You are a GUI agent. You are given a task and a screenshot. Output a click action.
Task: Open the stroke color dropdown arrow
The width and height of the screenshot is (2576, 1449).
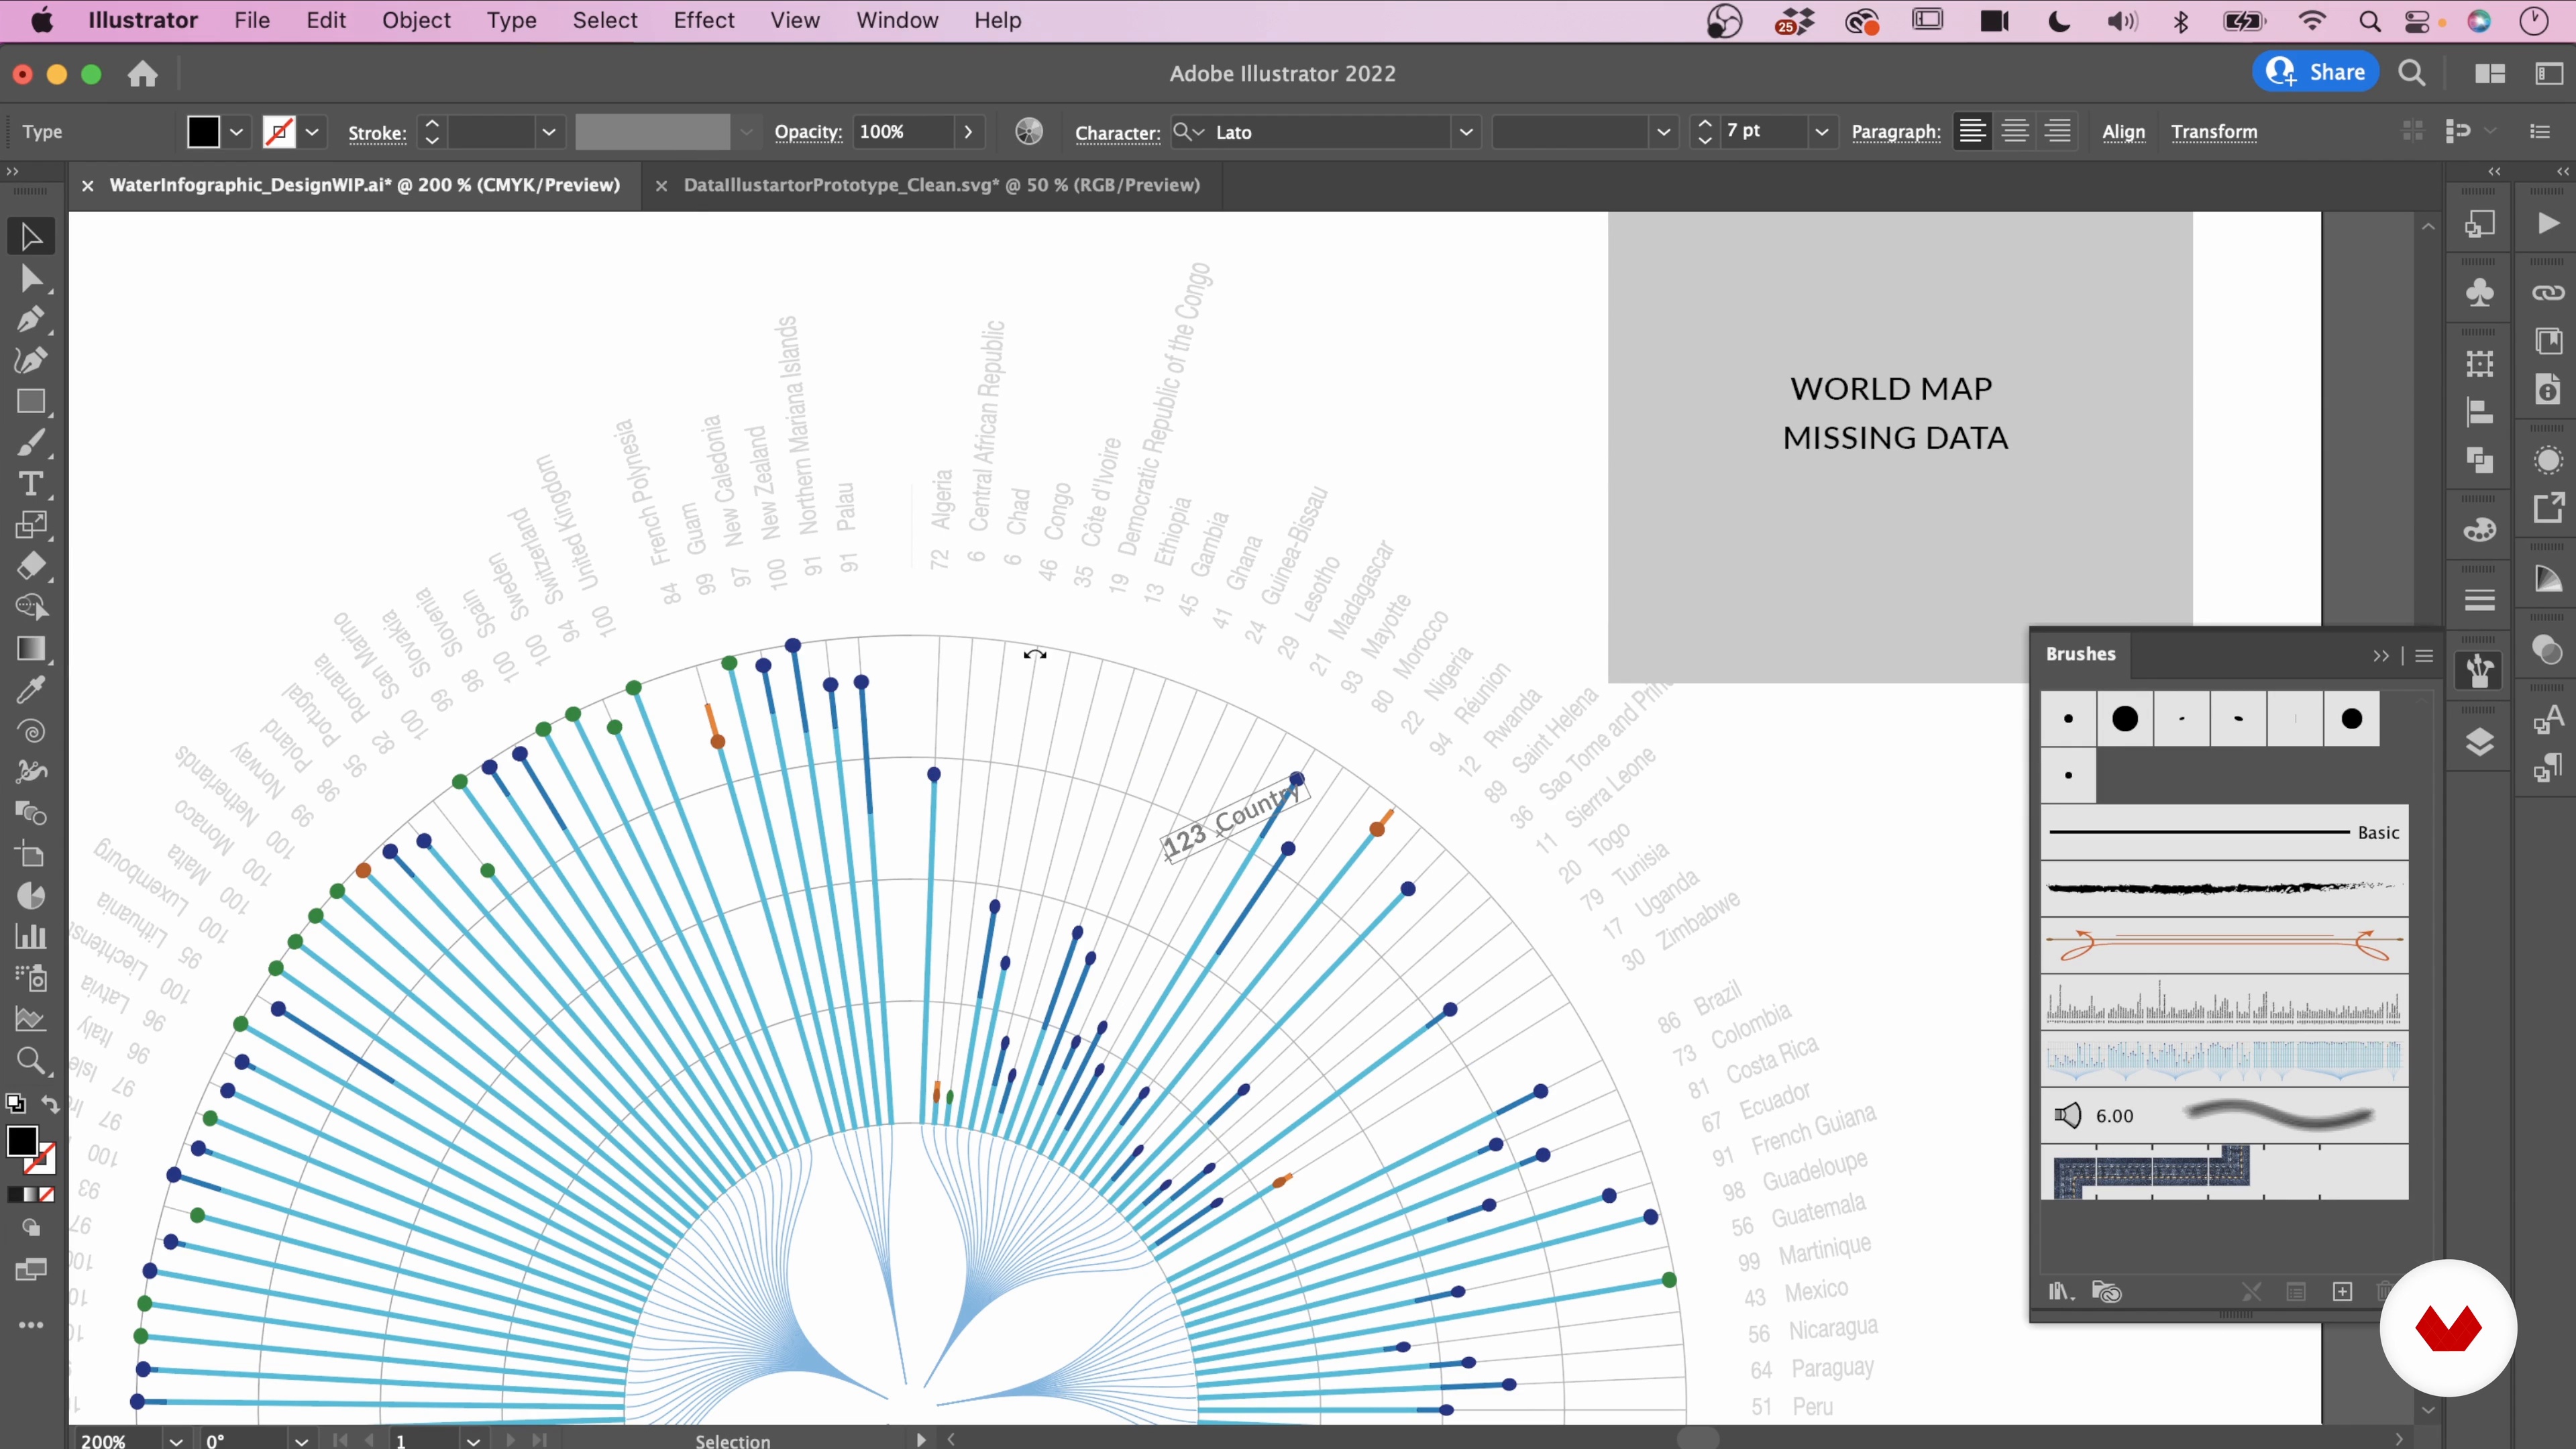pos(312,132)
